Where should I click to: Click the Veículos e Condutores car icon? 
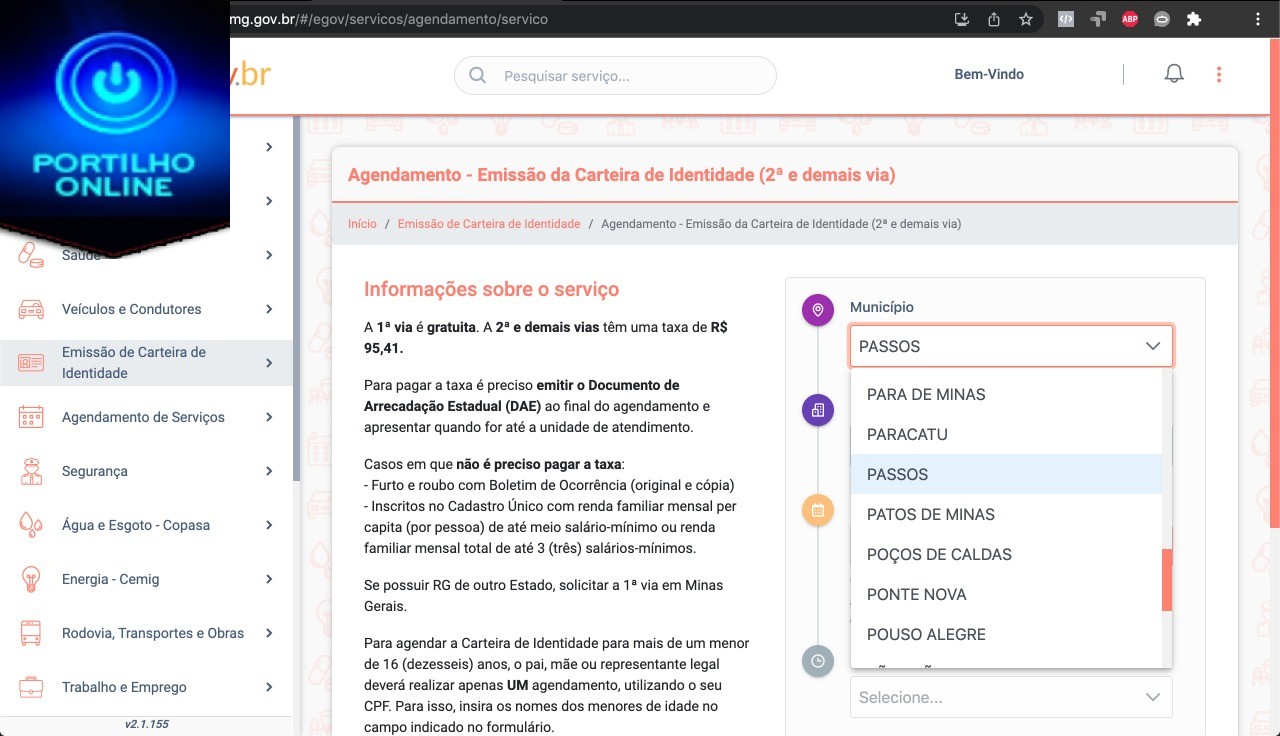[31, 310]
